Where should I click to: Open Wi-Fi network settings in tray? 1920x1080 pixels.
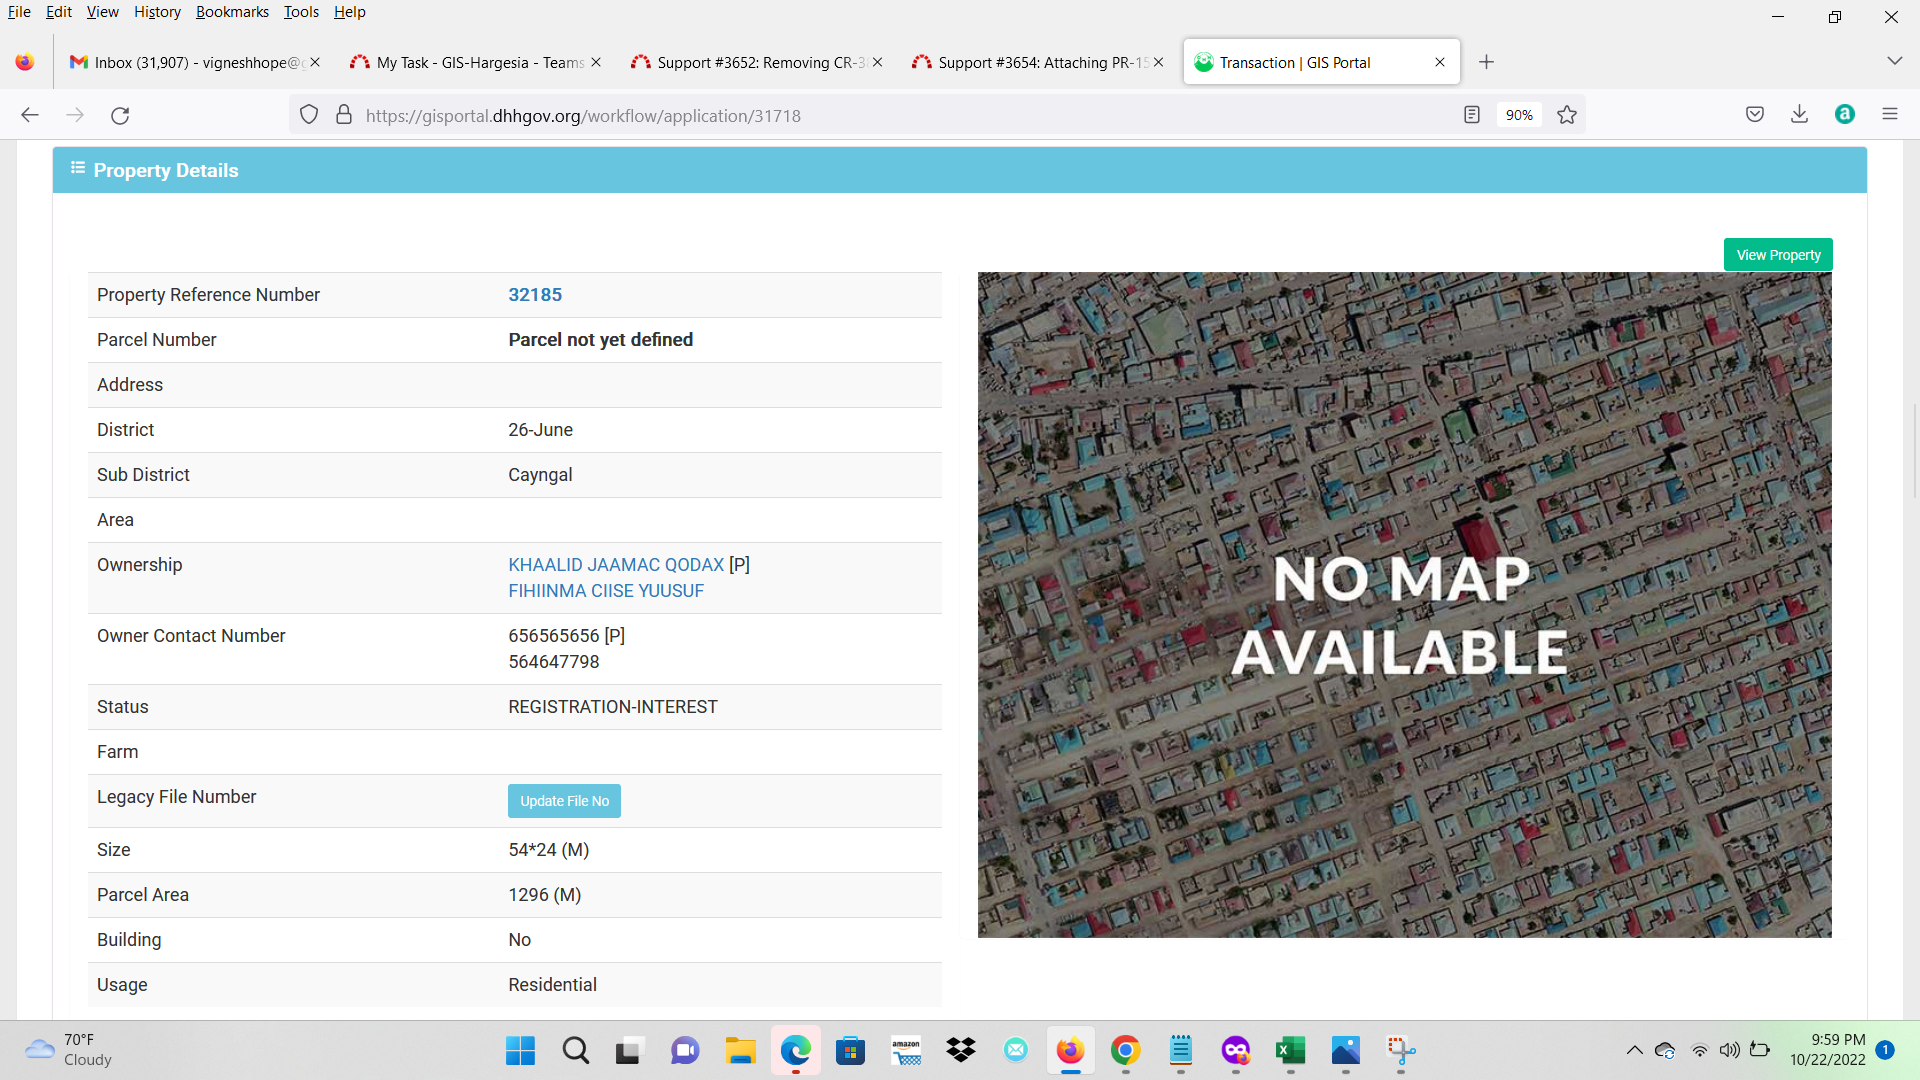1699,1050
